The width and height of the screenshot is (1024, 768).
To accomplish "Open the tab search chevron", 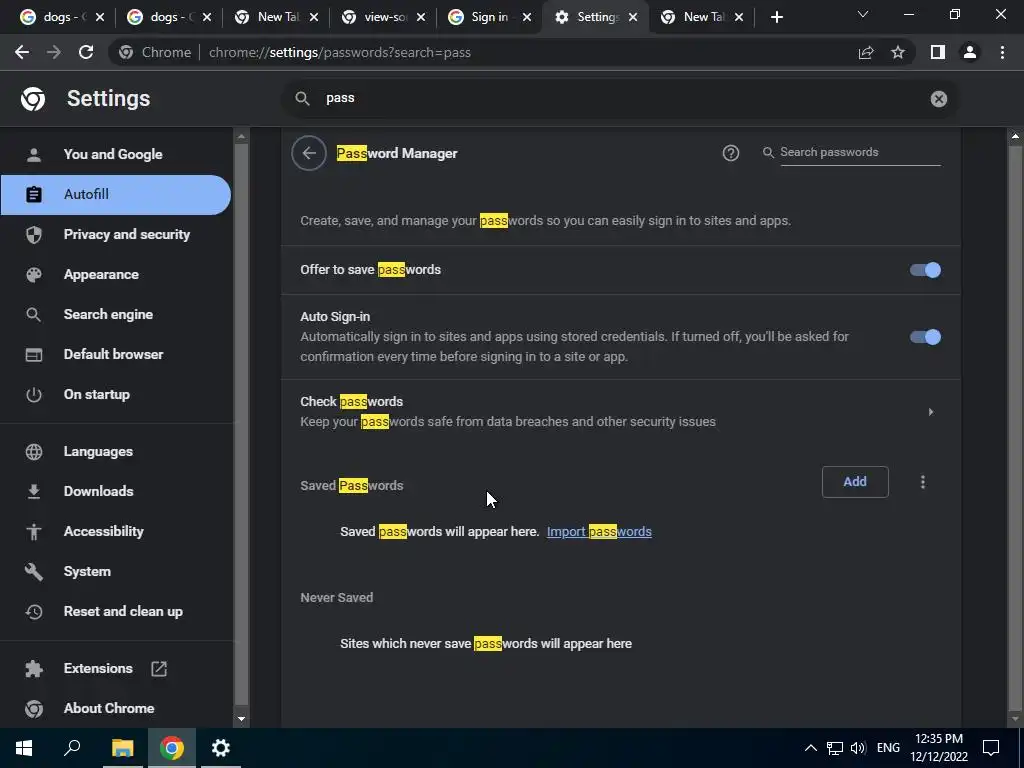I will point(863,14).
